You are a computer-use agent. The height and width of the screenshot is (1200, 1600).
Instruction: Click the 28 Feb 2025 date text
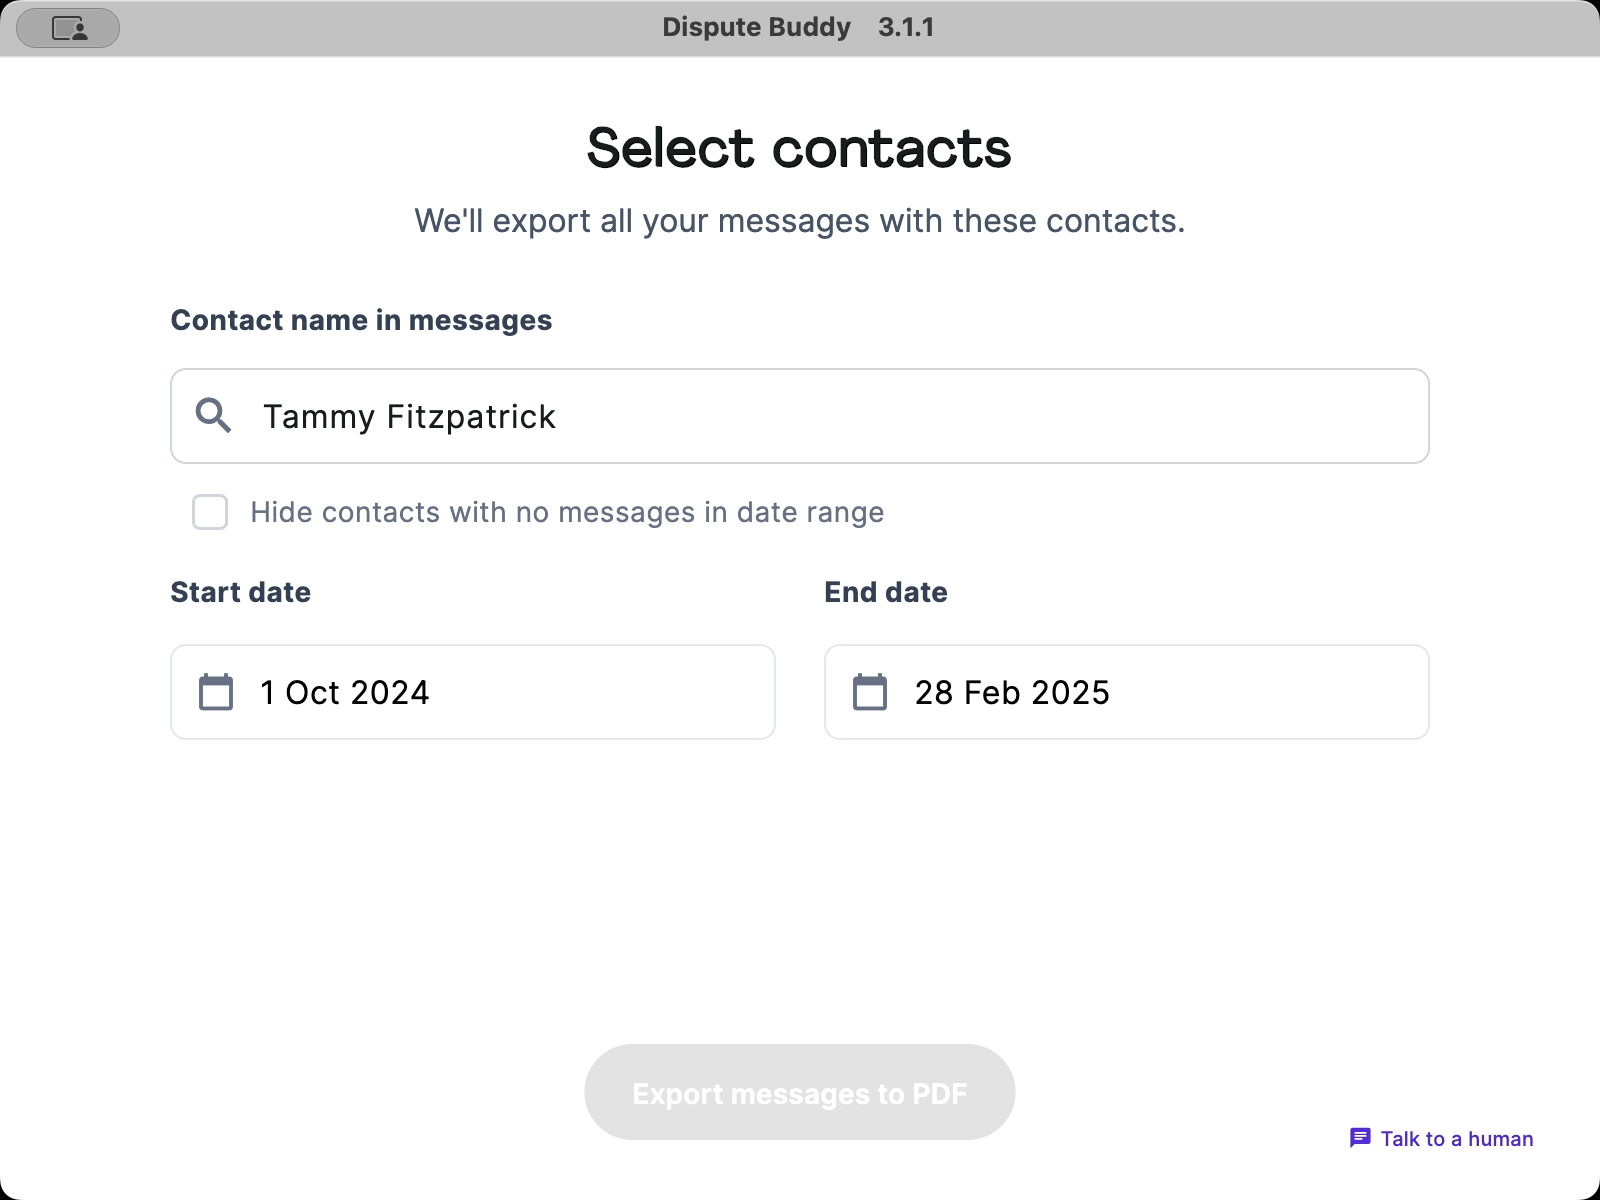(1012, 691)
